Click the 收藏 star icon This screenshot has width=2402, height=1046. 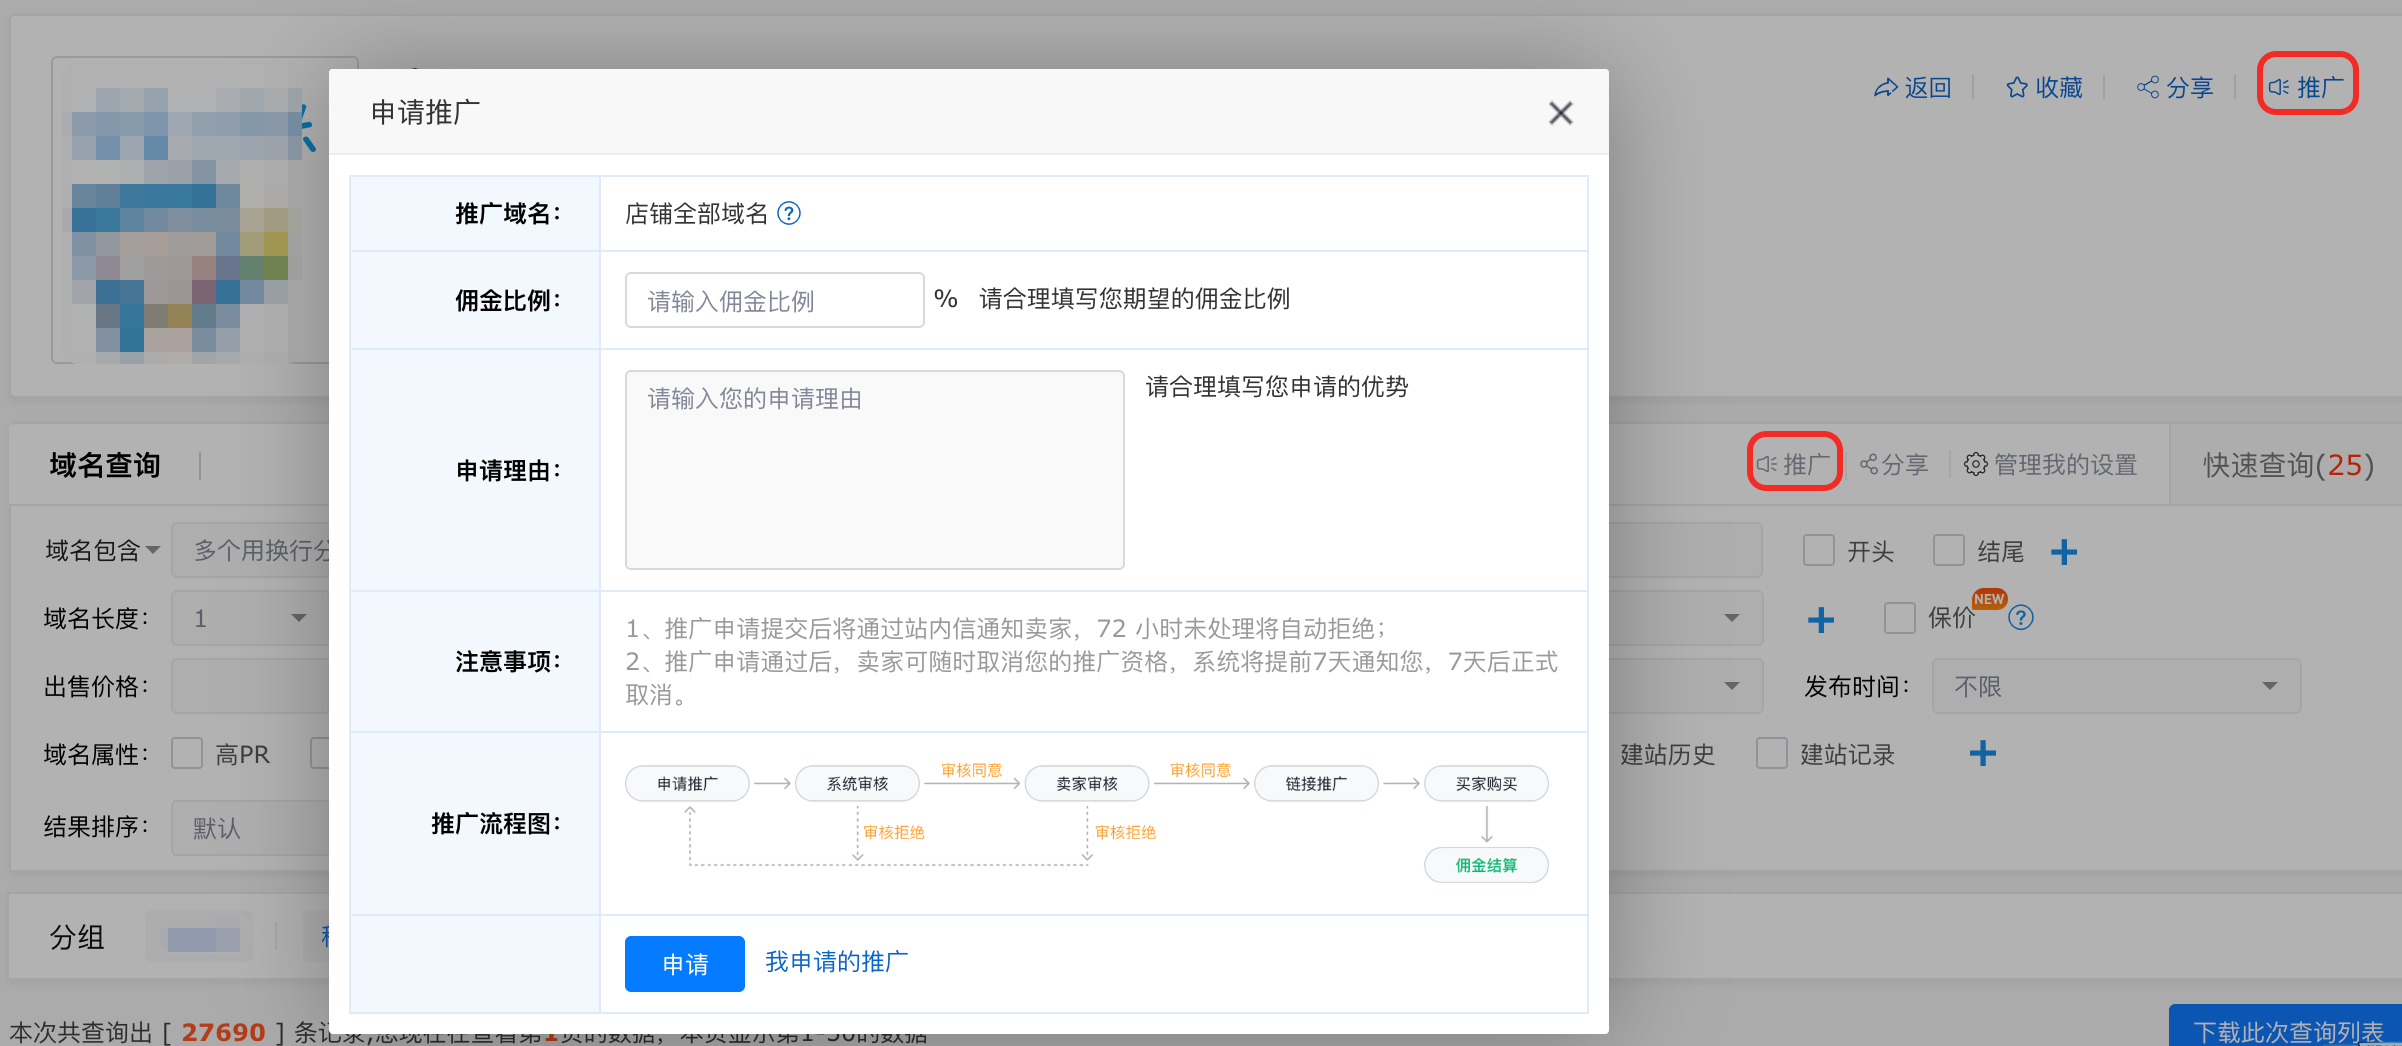pos(2016,88)
